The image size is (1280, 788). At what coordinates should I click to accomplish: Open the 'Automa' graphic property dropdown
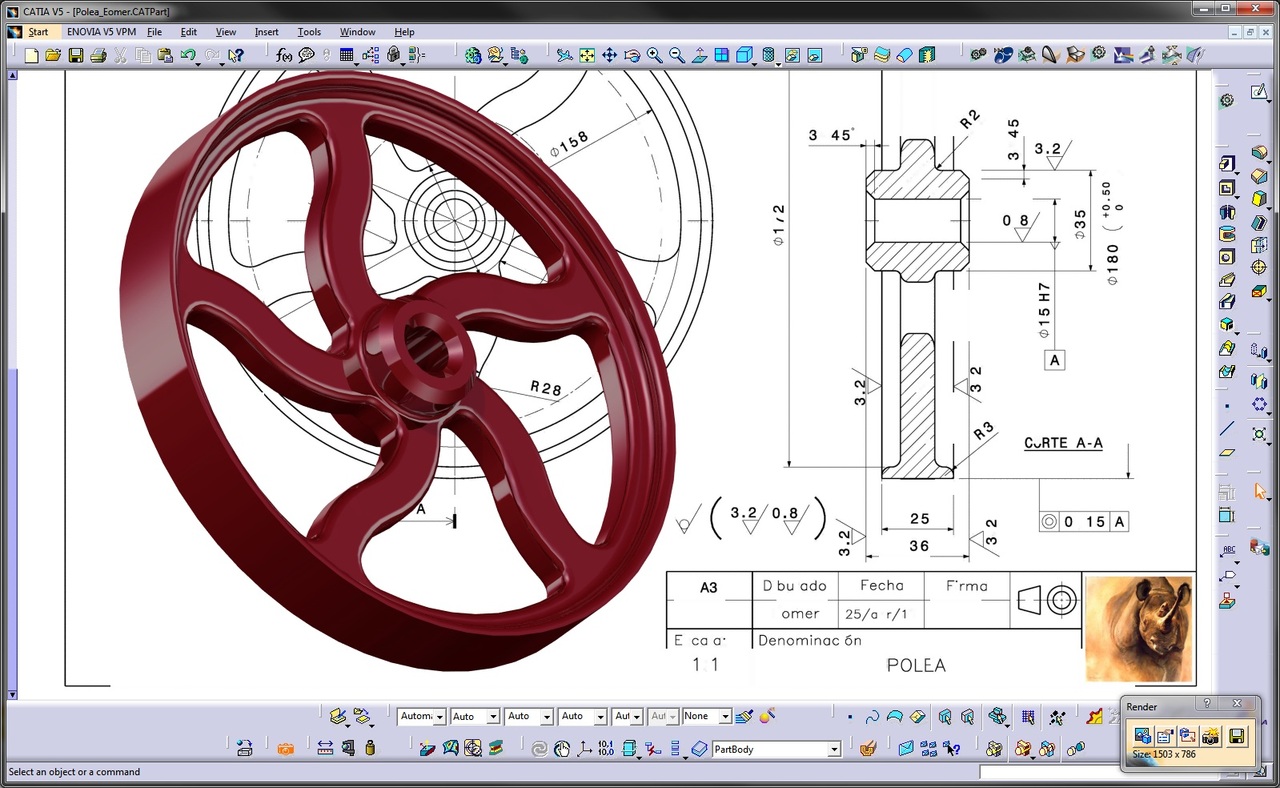[x=421, y=716]
